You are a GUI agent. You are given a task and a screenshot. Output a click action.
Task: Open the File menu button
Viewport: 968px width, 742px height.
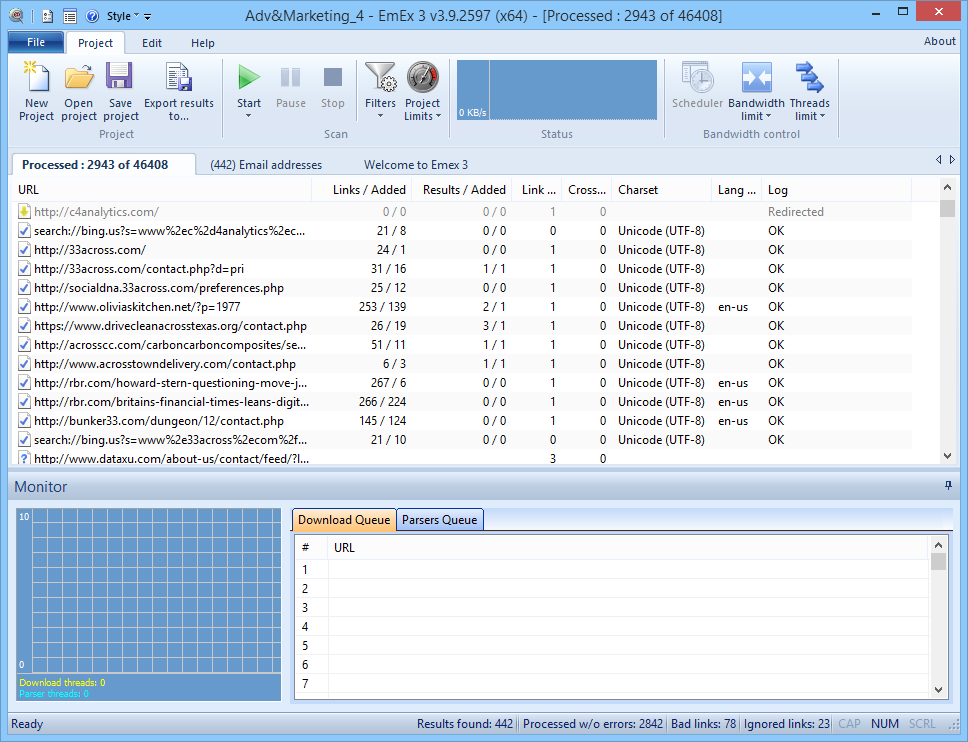point(36,42)
